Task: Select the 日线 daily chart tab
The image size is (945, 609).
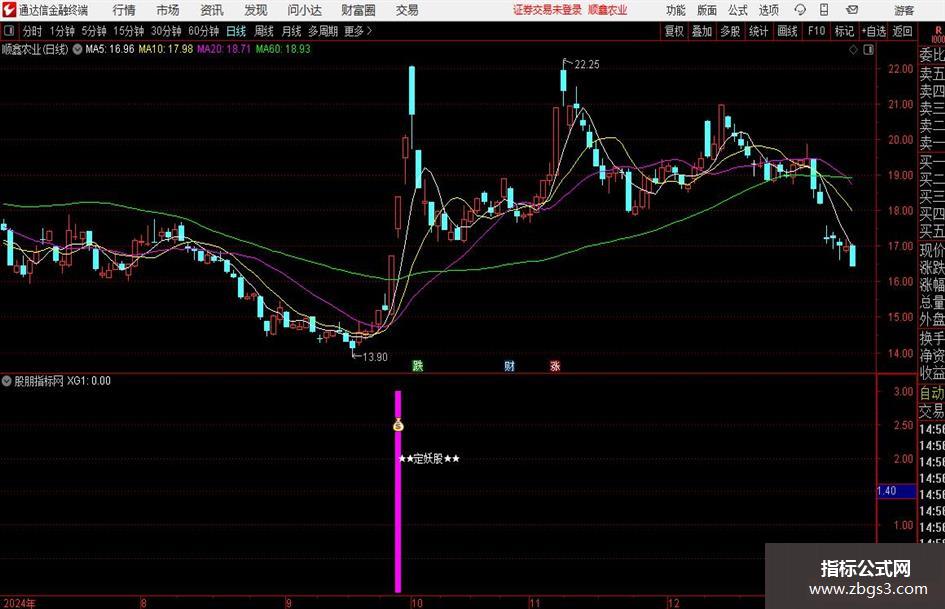Action: pyautogui.click(x=236, y=31)
